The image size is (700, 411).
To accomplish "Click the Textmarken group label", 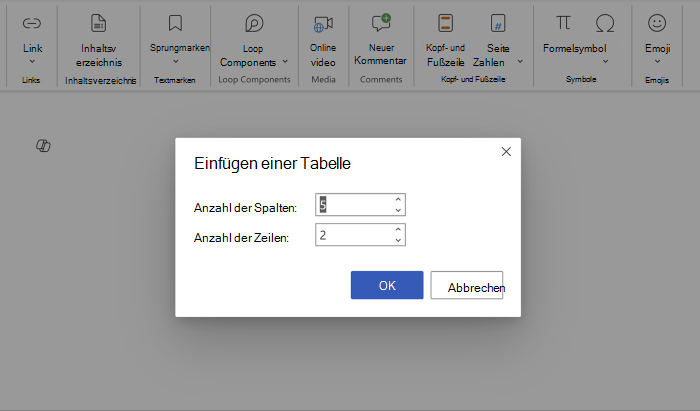I will tap(175, 80).
